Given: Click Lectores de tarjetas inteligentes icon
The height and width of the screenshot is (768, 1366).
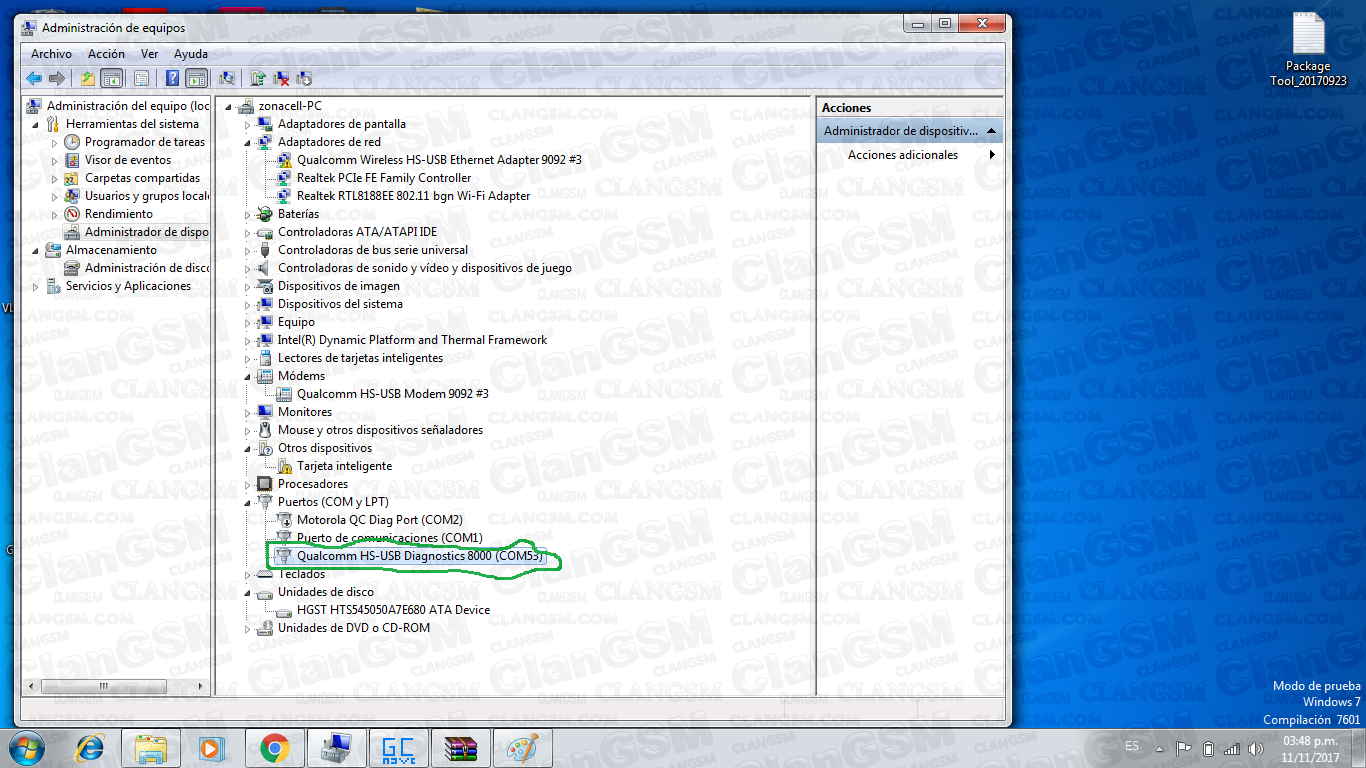Looking at the screenshot, I should 265,358.
